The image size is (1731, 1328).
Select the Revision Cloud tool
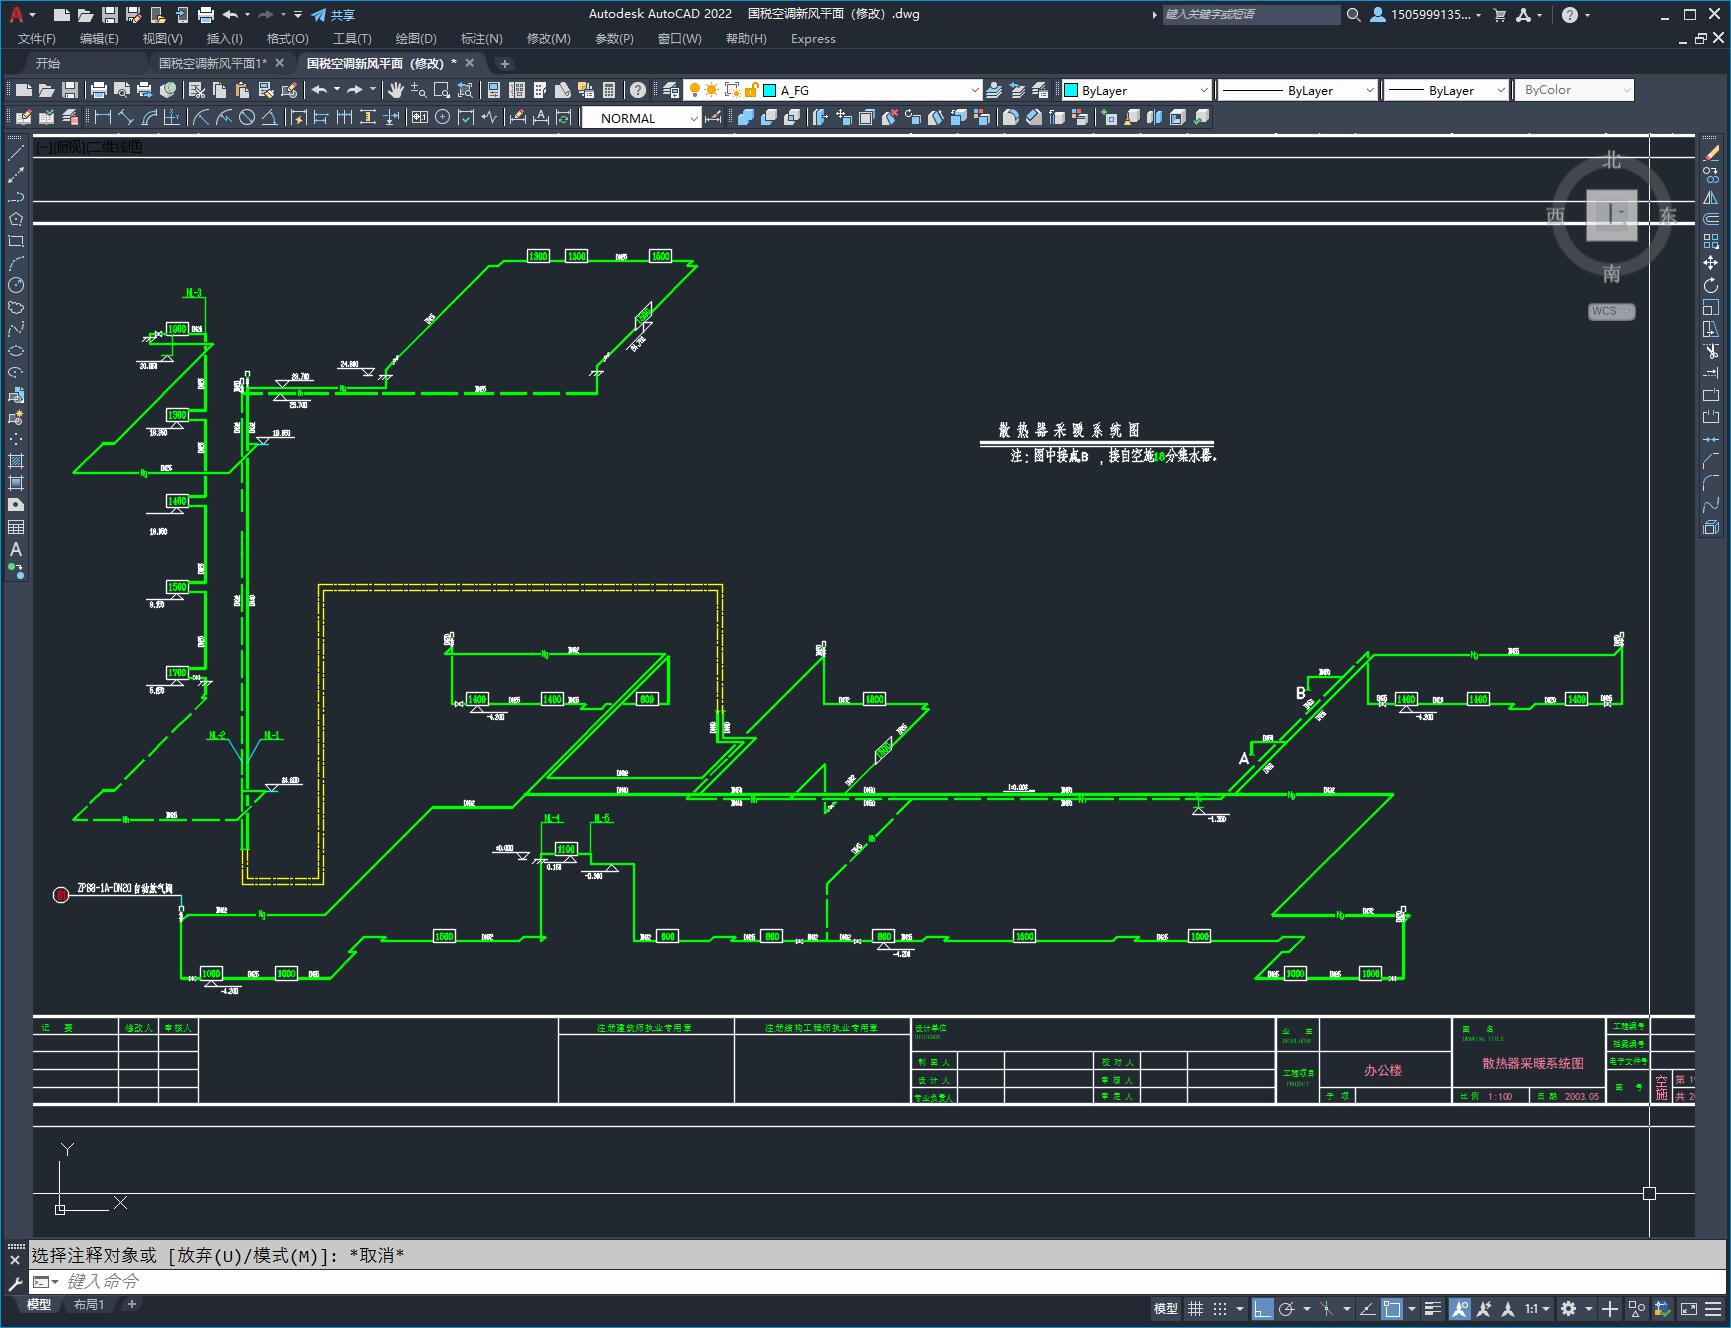point(16,307)
